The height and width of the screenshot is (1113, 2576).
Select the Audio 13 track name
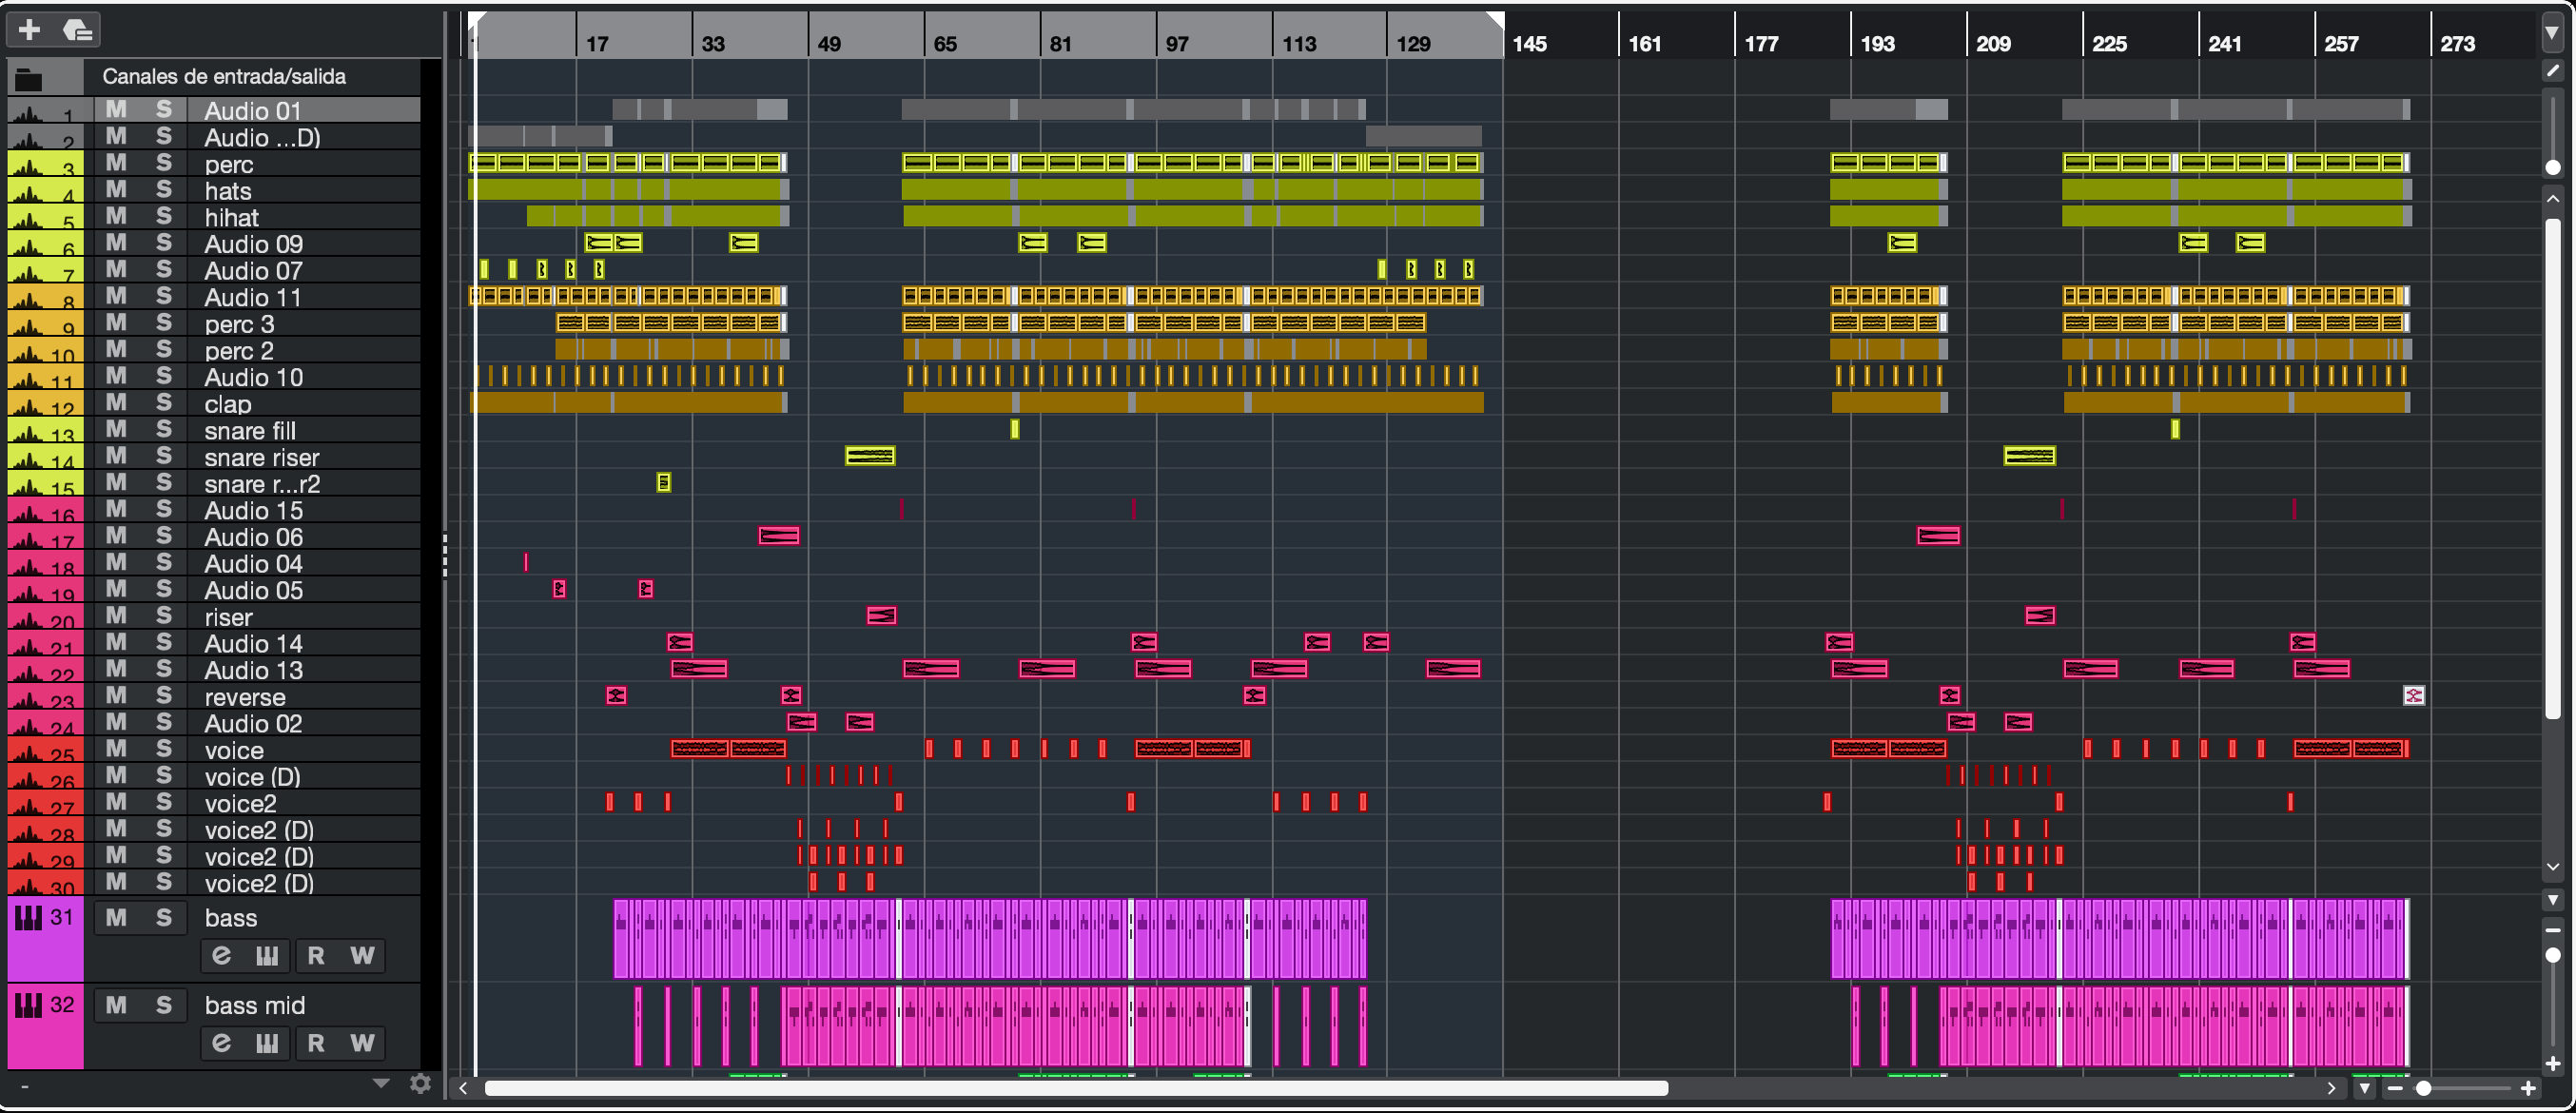(x=253, y=670)
